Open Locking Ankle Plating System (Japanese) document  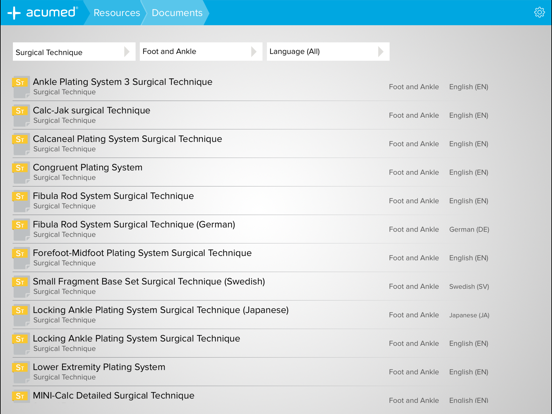click(x=161, y=310)
